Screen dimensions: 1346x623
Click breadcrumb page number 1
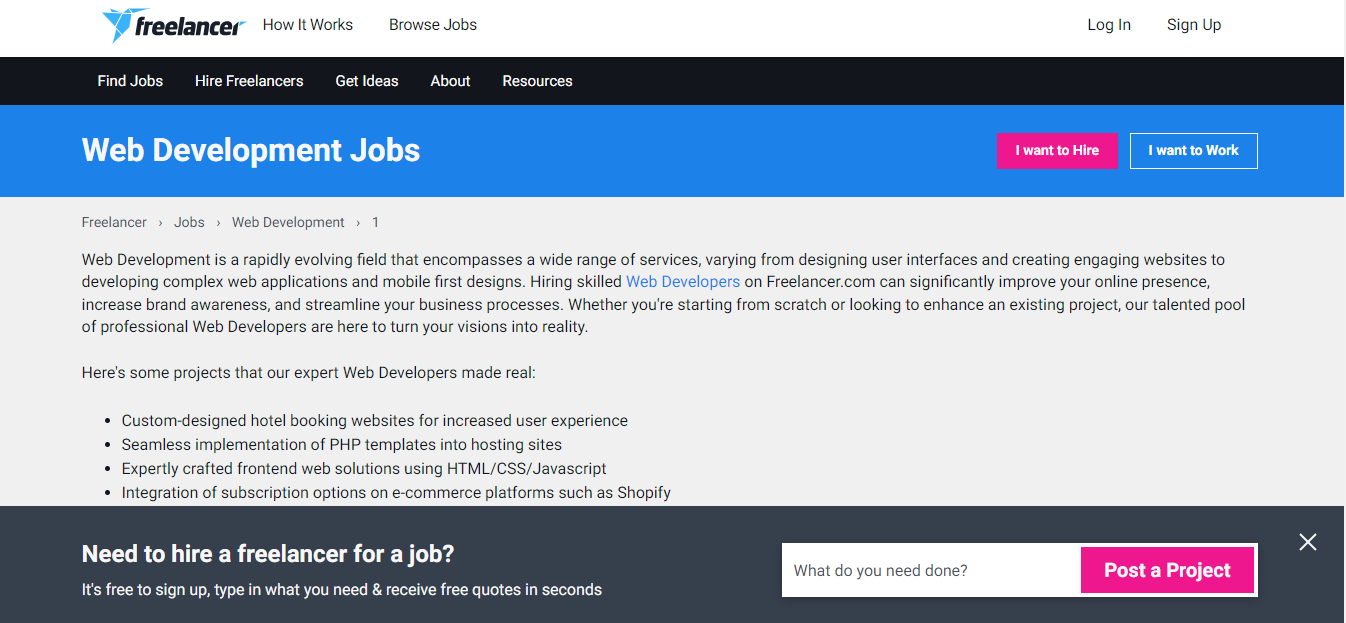click(376, 223)
